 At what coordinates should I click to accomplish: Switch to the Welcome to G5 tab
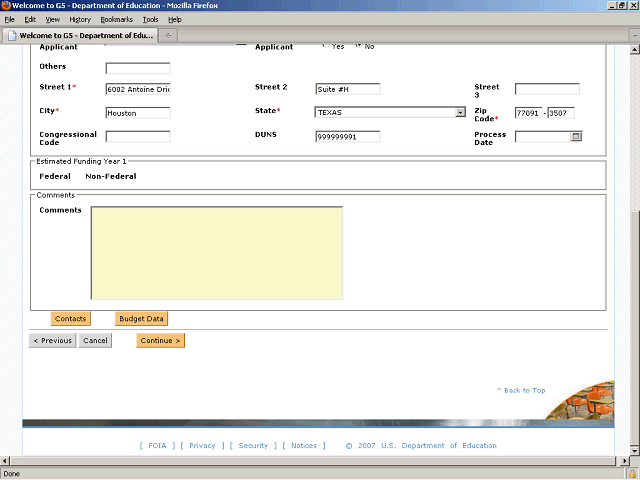click(x=80, y=36)
